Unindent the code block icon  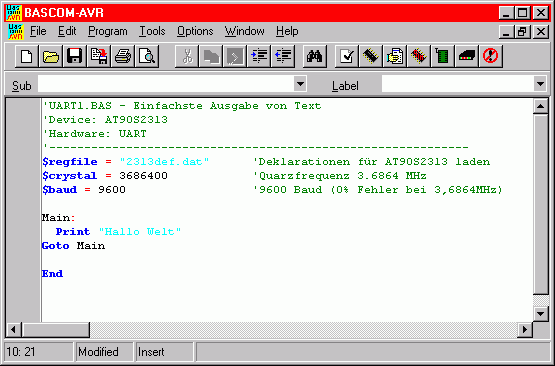pos(283,56)
